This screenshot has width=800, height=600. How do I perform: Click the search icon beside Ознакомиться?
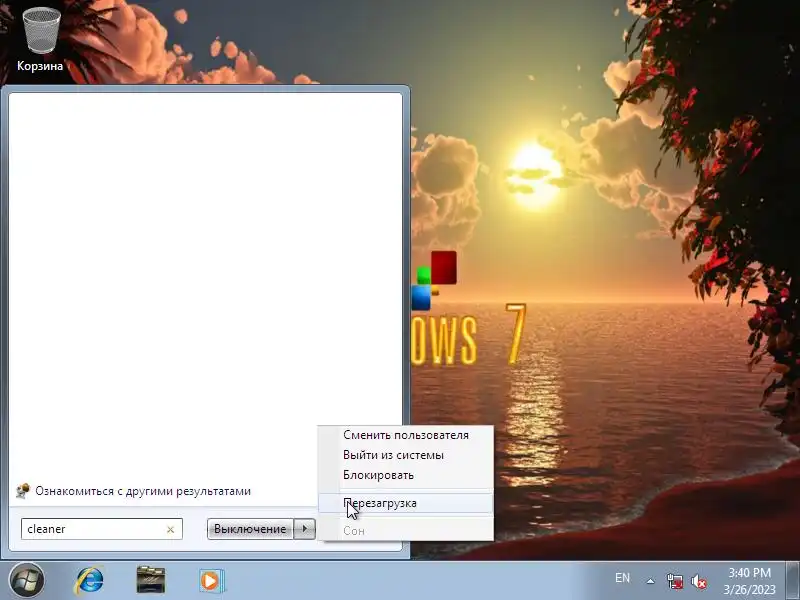pos(22,491)
